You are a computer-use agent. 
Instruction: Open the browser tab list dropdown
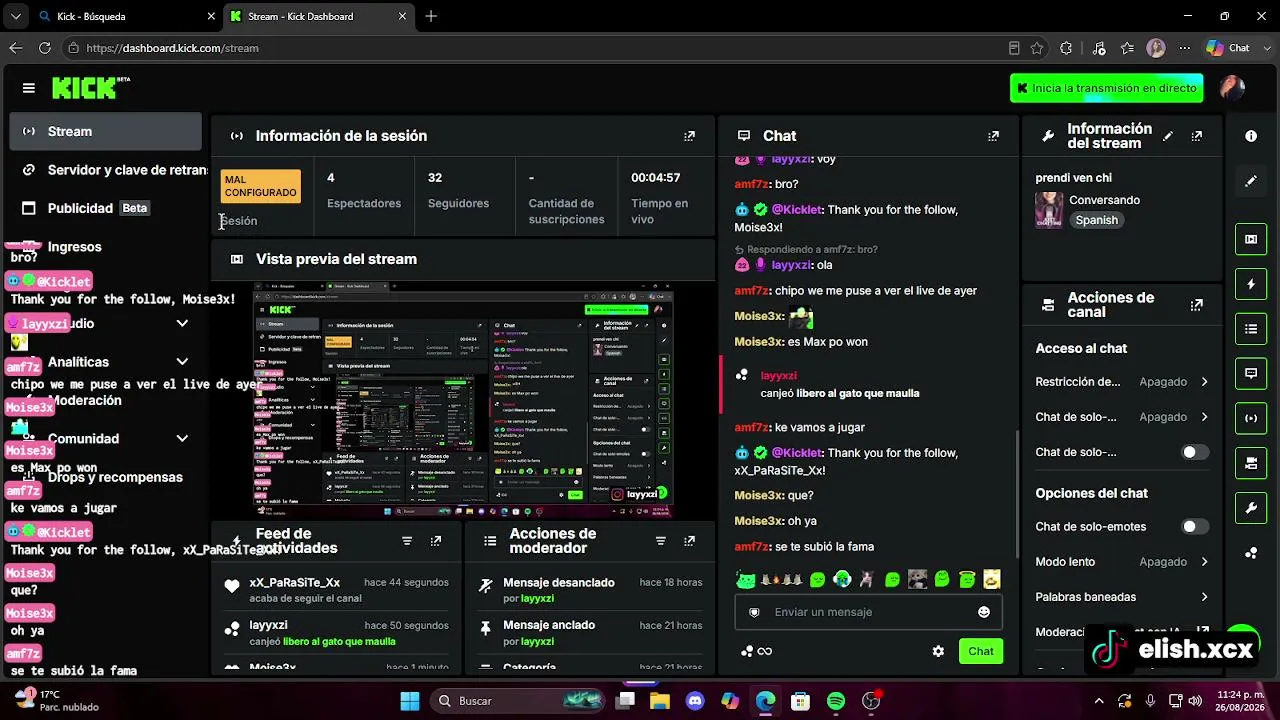click(x=16, y=16)
